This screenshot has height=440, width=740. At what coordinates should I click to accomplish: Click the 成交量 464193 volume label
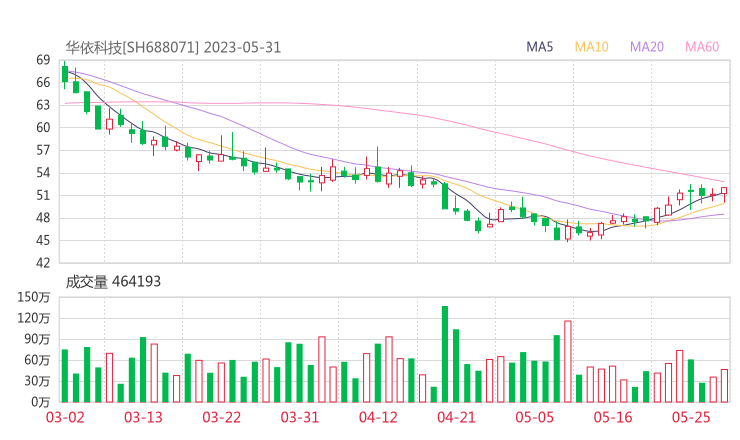(113, 282)
